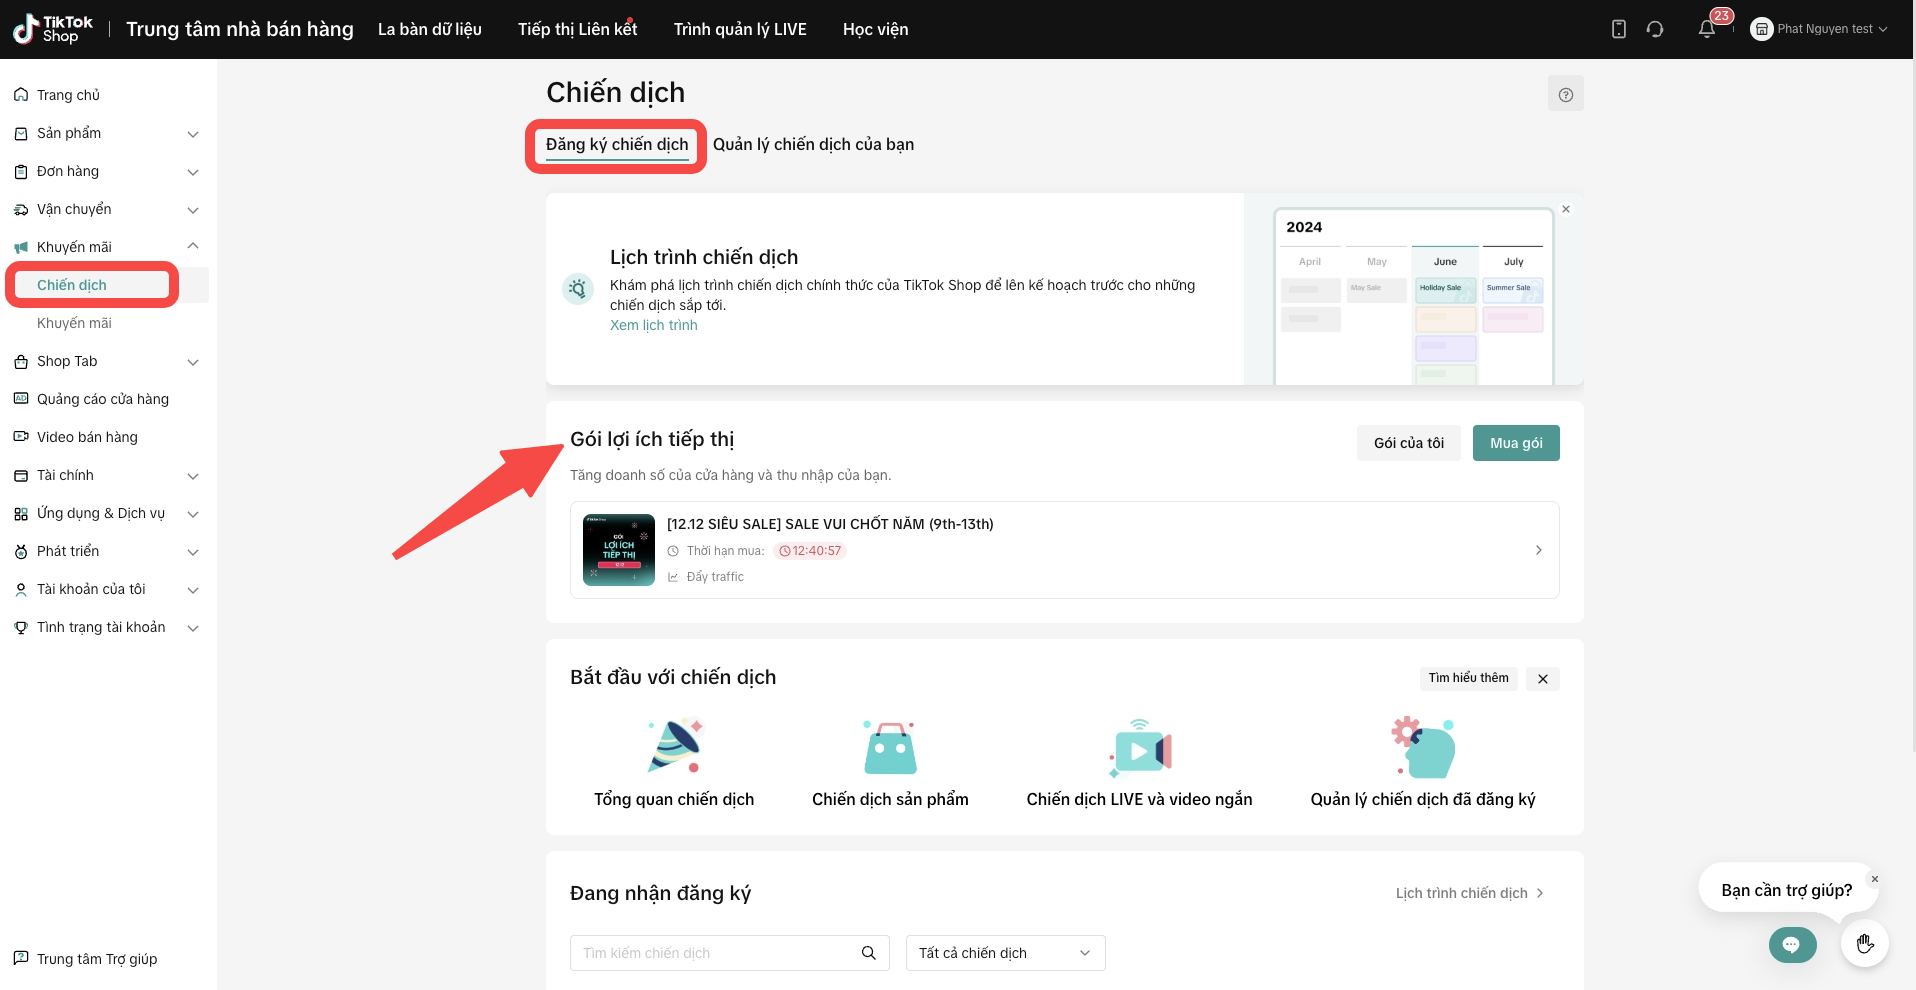Image resolution: width=1916 pixels, height=990 pixels.
Task: Select Khuyến mãi sub-item in sidebar
Action: pyautogui.click(x=74, y=323)
